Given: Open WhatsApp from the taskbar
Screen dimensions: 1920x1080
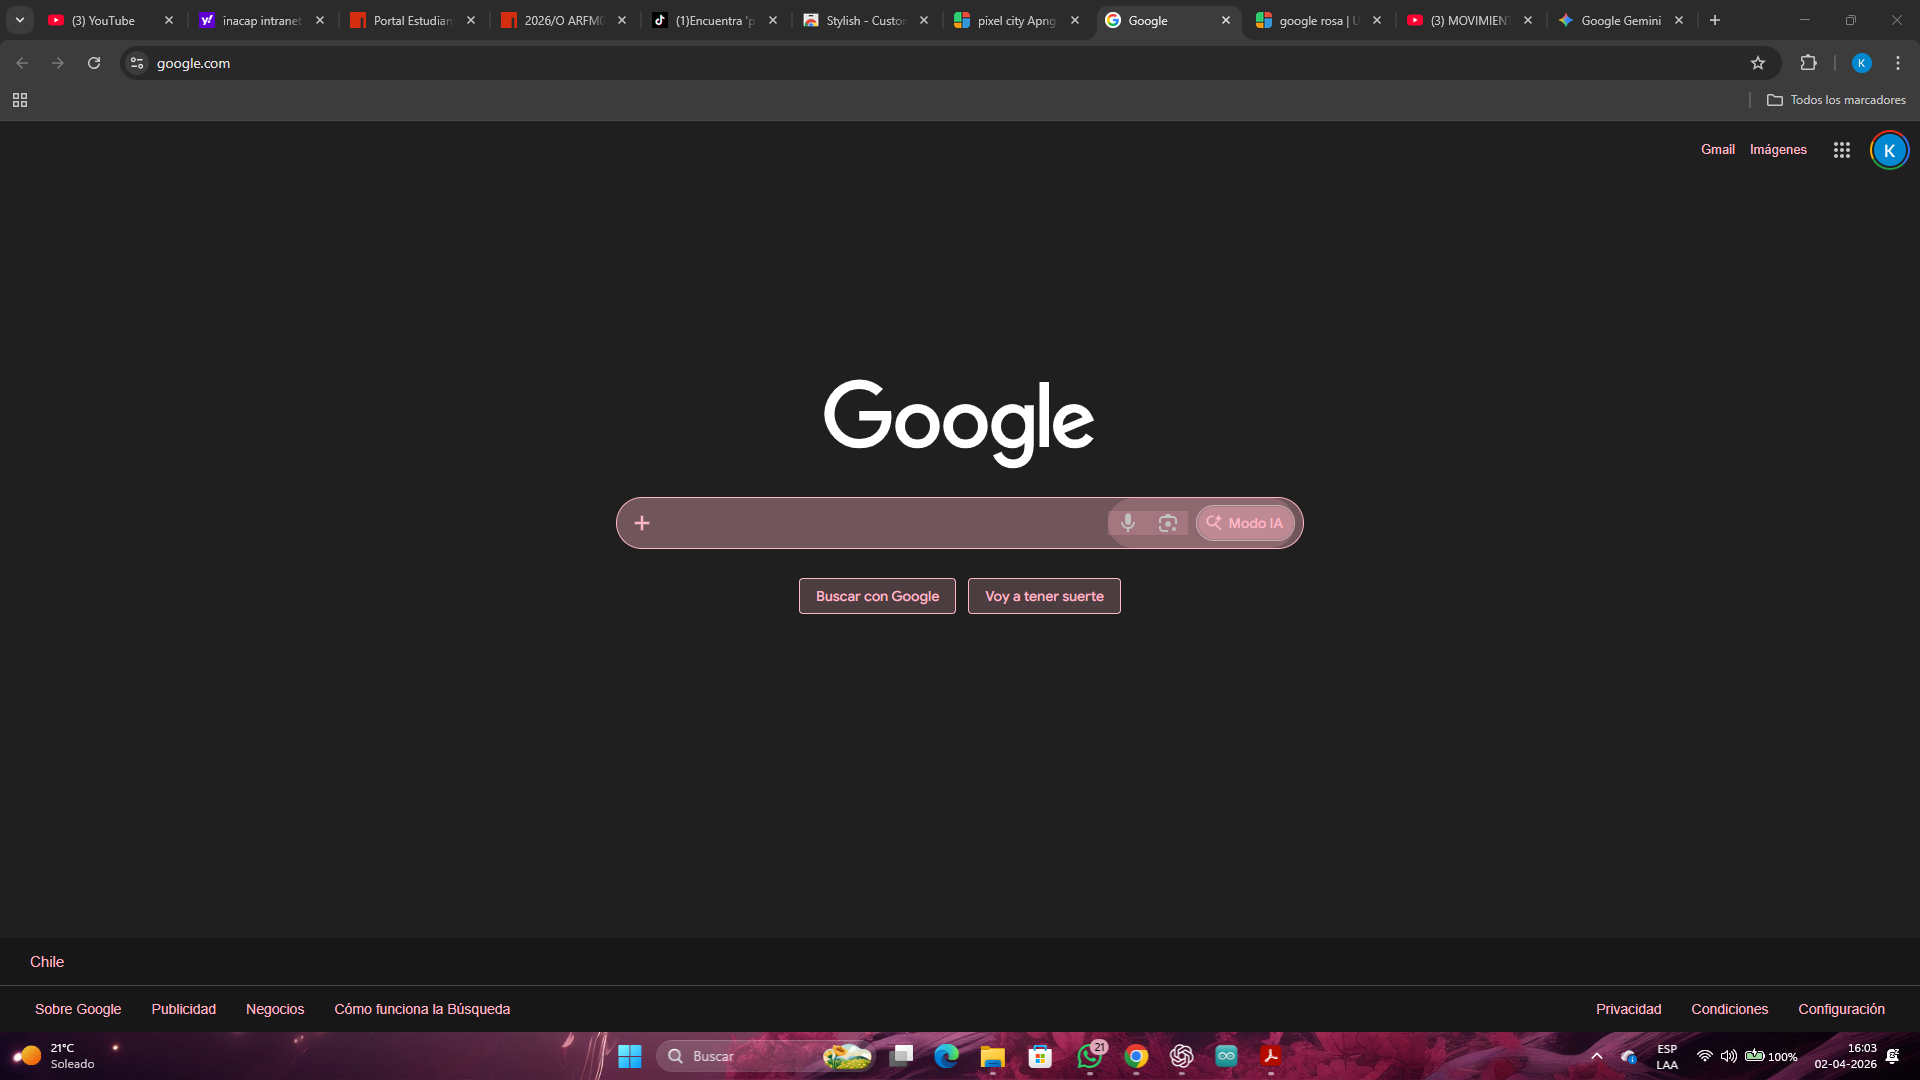Looking at the screenshot, I should click(x=1089, y=1055).
